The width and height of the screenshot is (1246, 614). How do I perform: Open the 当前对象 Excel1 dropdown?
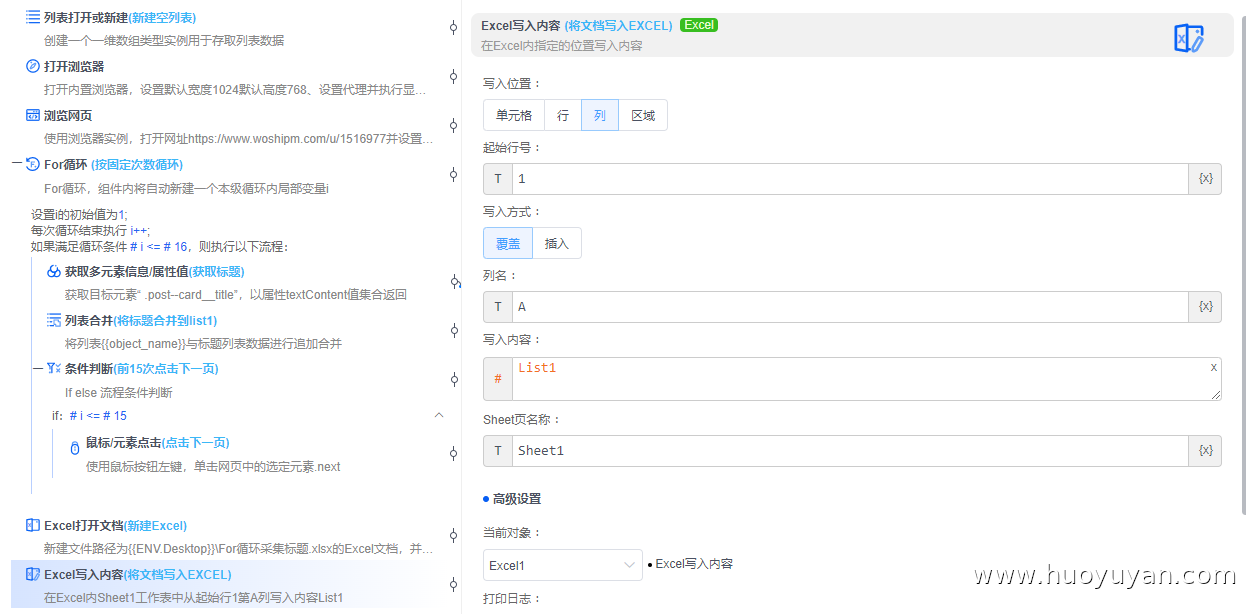tap(563, 565)
